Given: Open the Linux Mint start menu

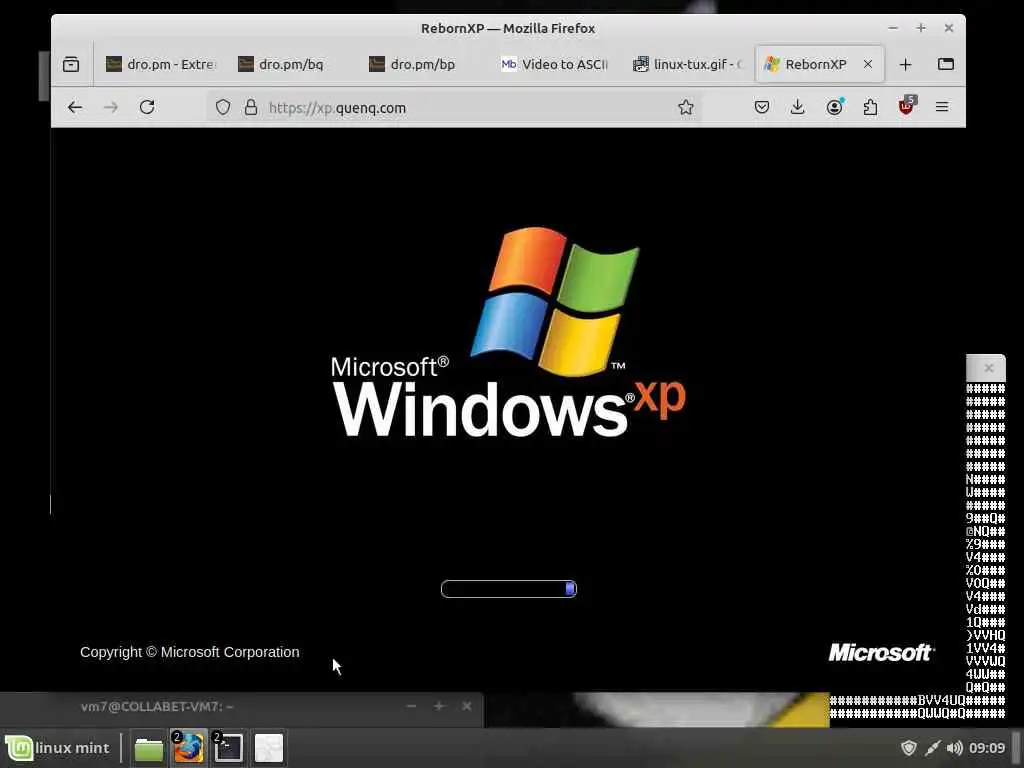Looking at the screenshot, I should pos(57,748).
